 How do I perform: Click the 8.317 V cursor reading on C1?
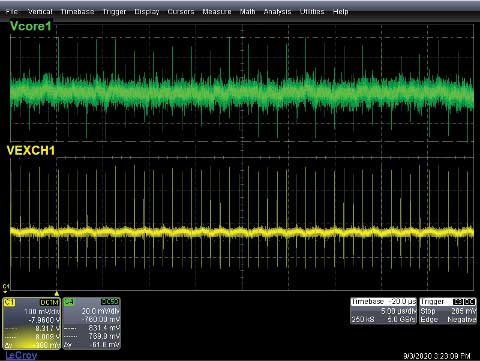tap(48, 328)
